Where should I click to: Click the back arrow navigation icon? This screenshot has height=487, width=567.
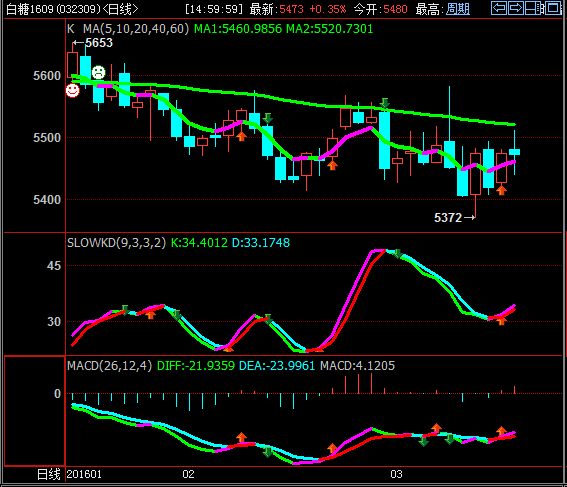tap(499, 8)
